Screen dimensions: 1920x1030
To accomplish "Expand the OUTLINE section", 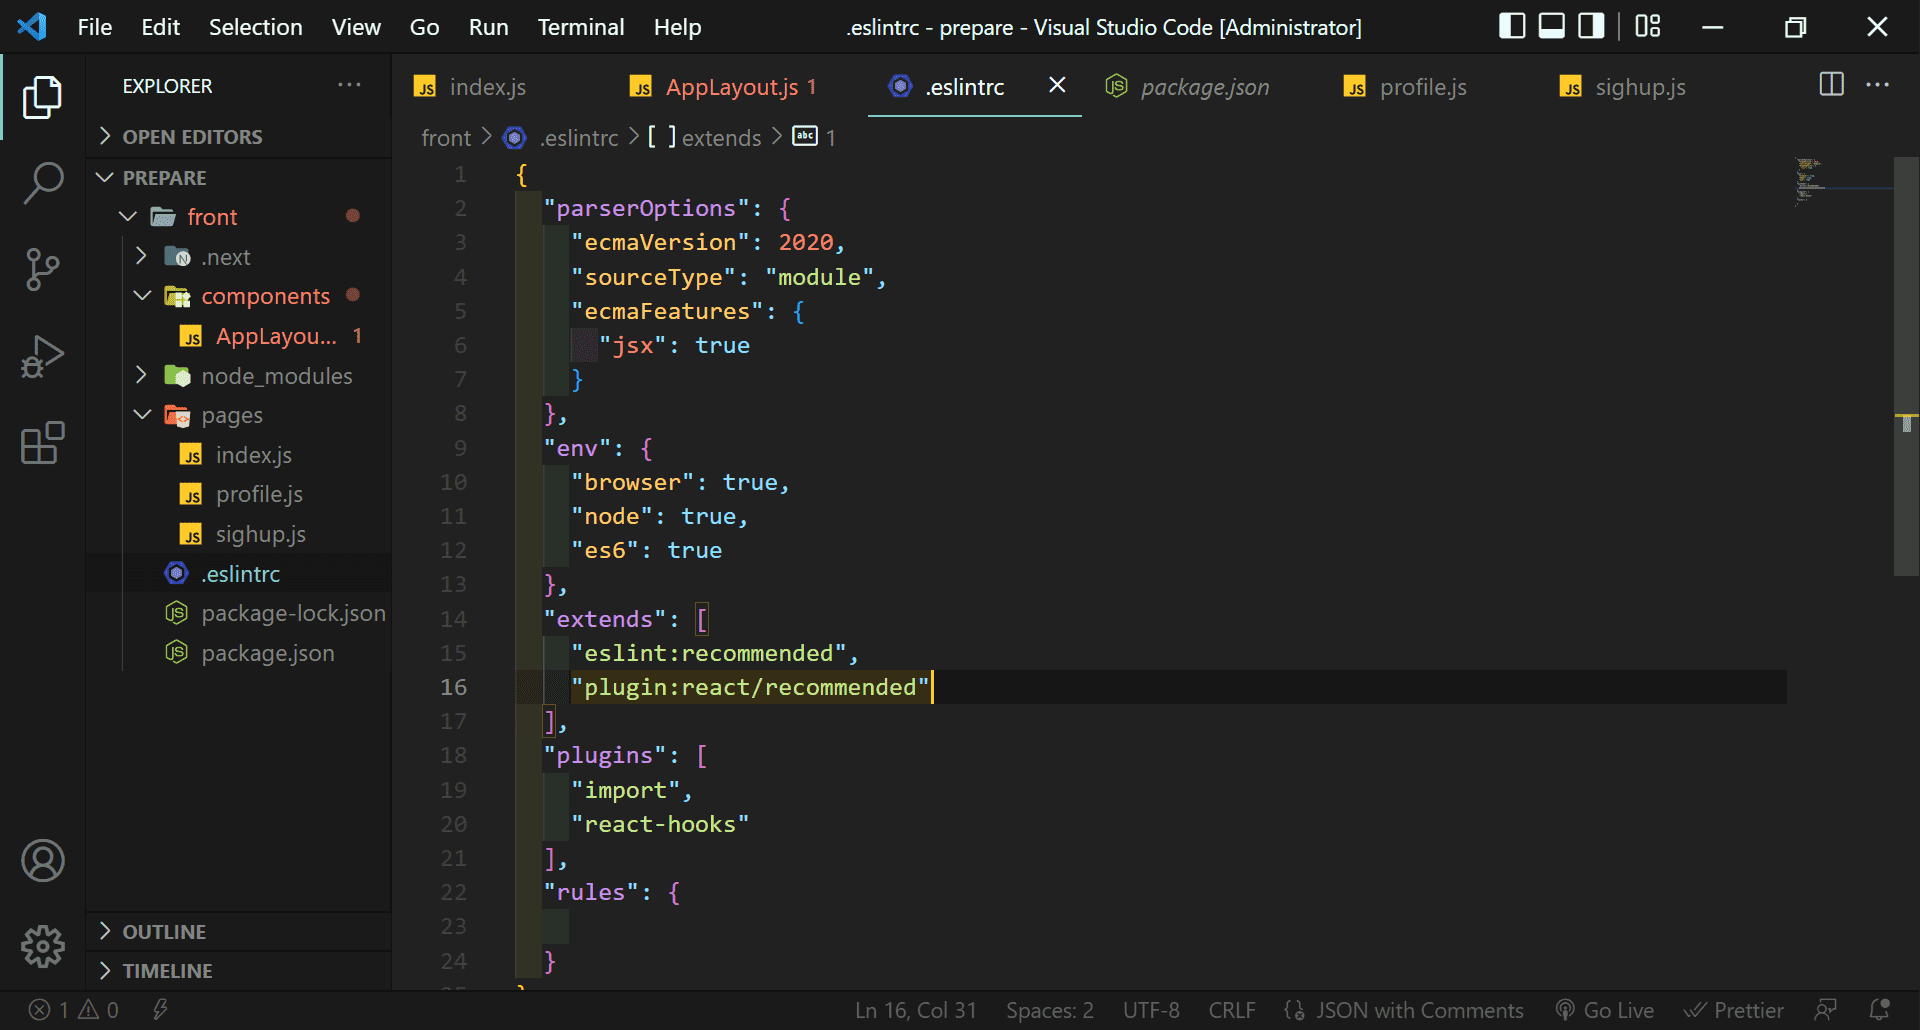I will click(x=164, y=932).
